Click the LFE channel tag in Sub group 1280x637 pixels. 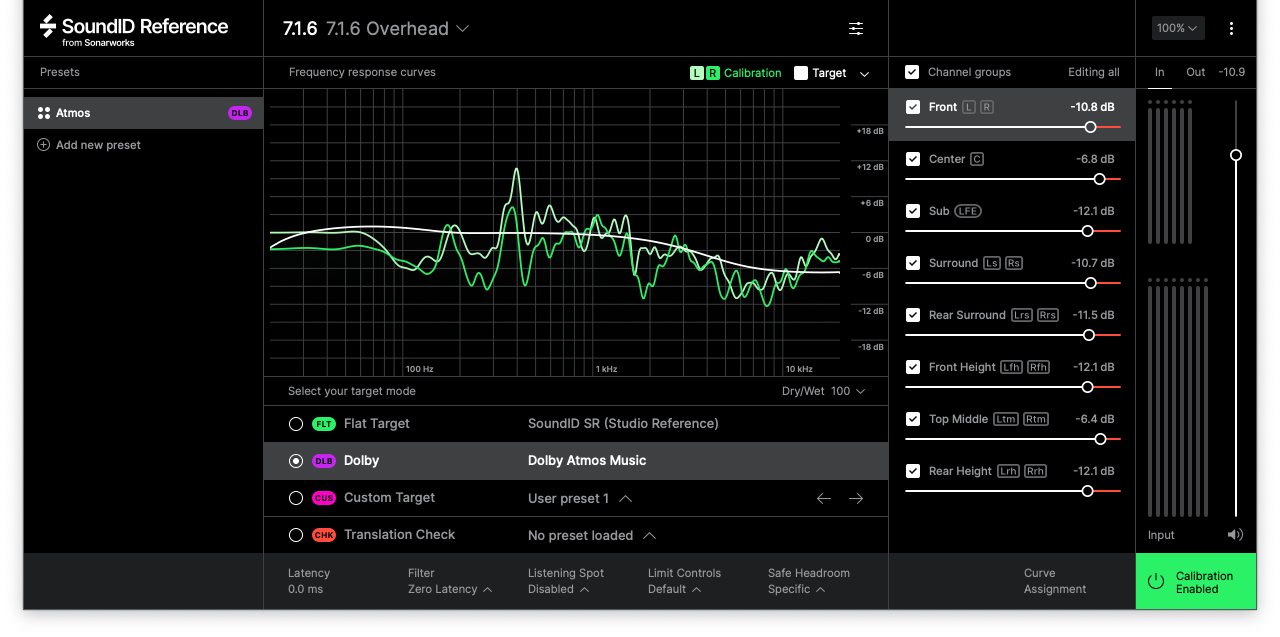tap(968, 211)
